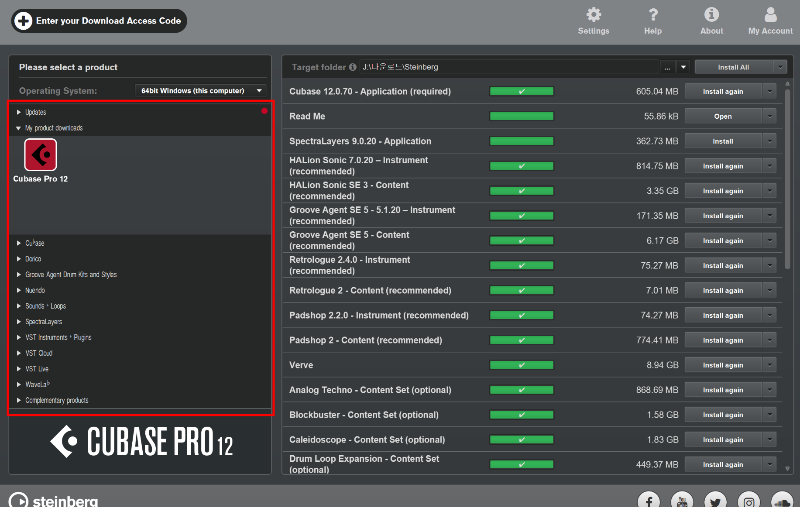Screen dimensions: 800x507
Task: Click Install again for Analog Techno Content Set
Action: coord(723,390)
